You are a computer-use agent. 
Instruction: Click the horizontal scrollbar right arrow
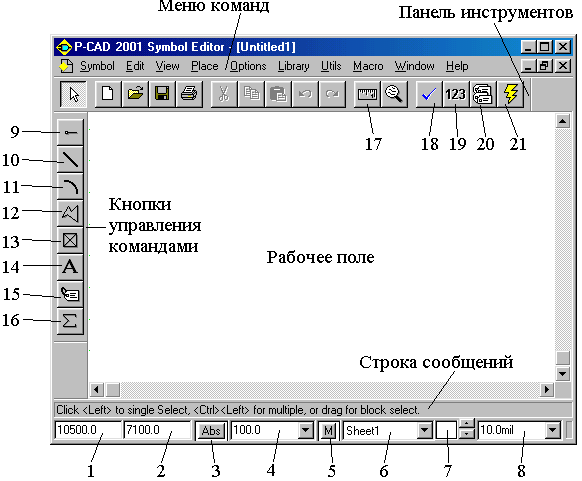pos(547,390)
